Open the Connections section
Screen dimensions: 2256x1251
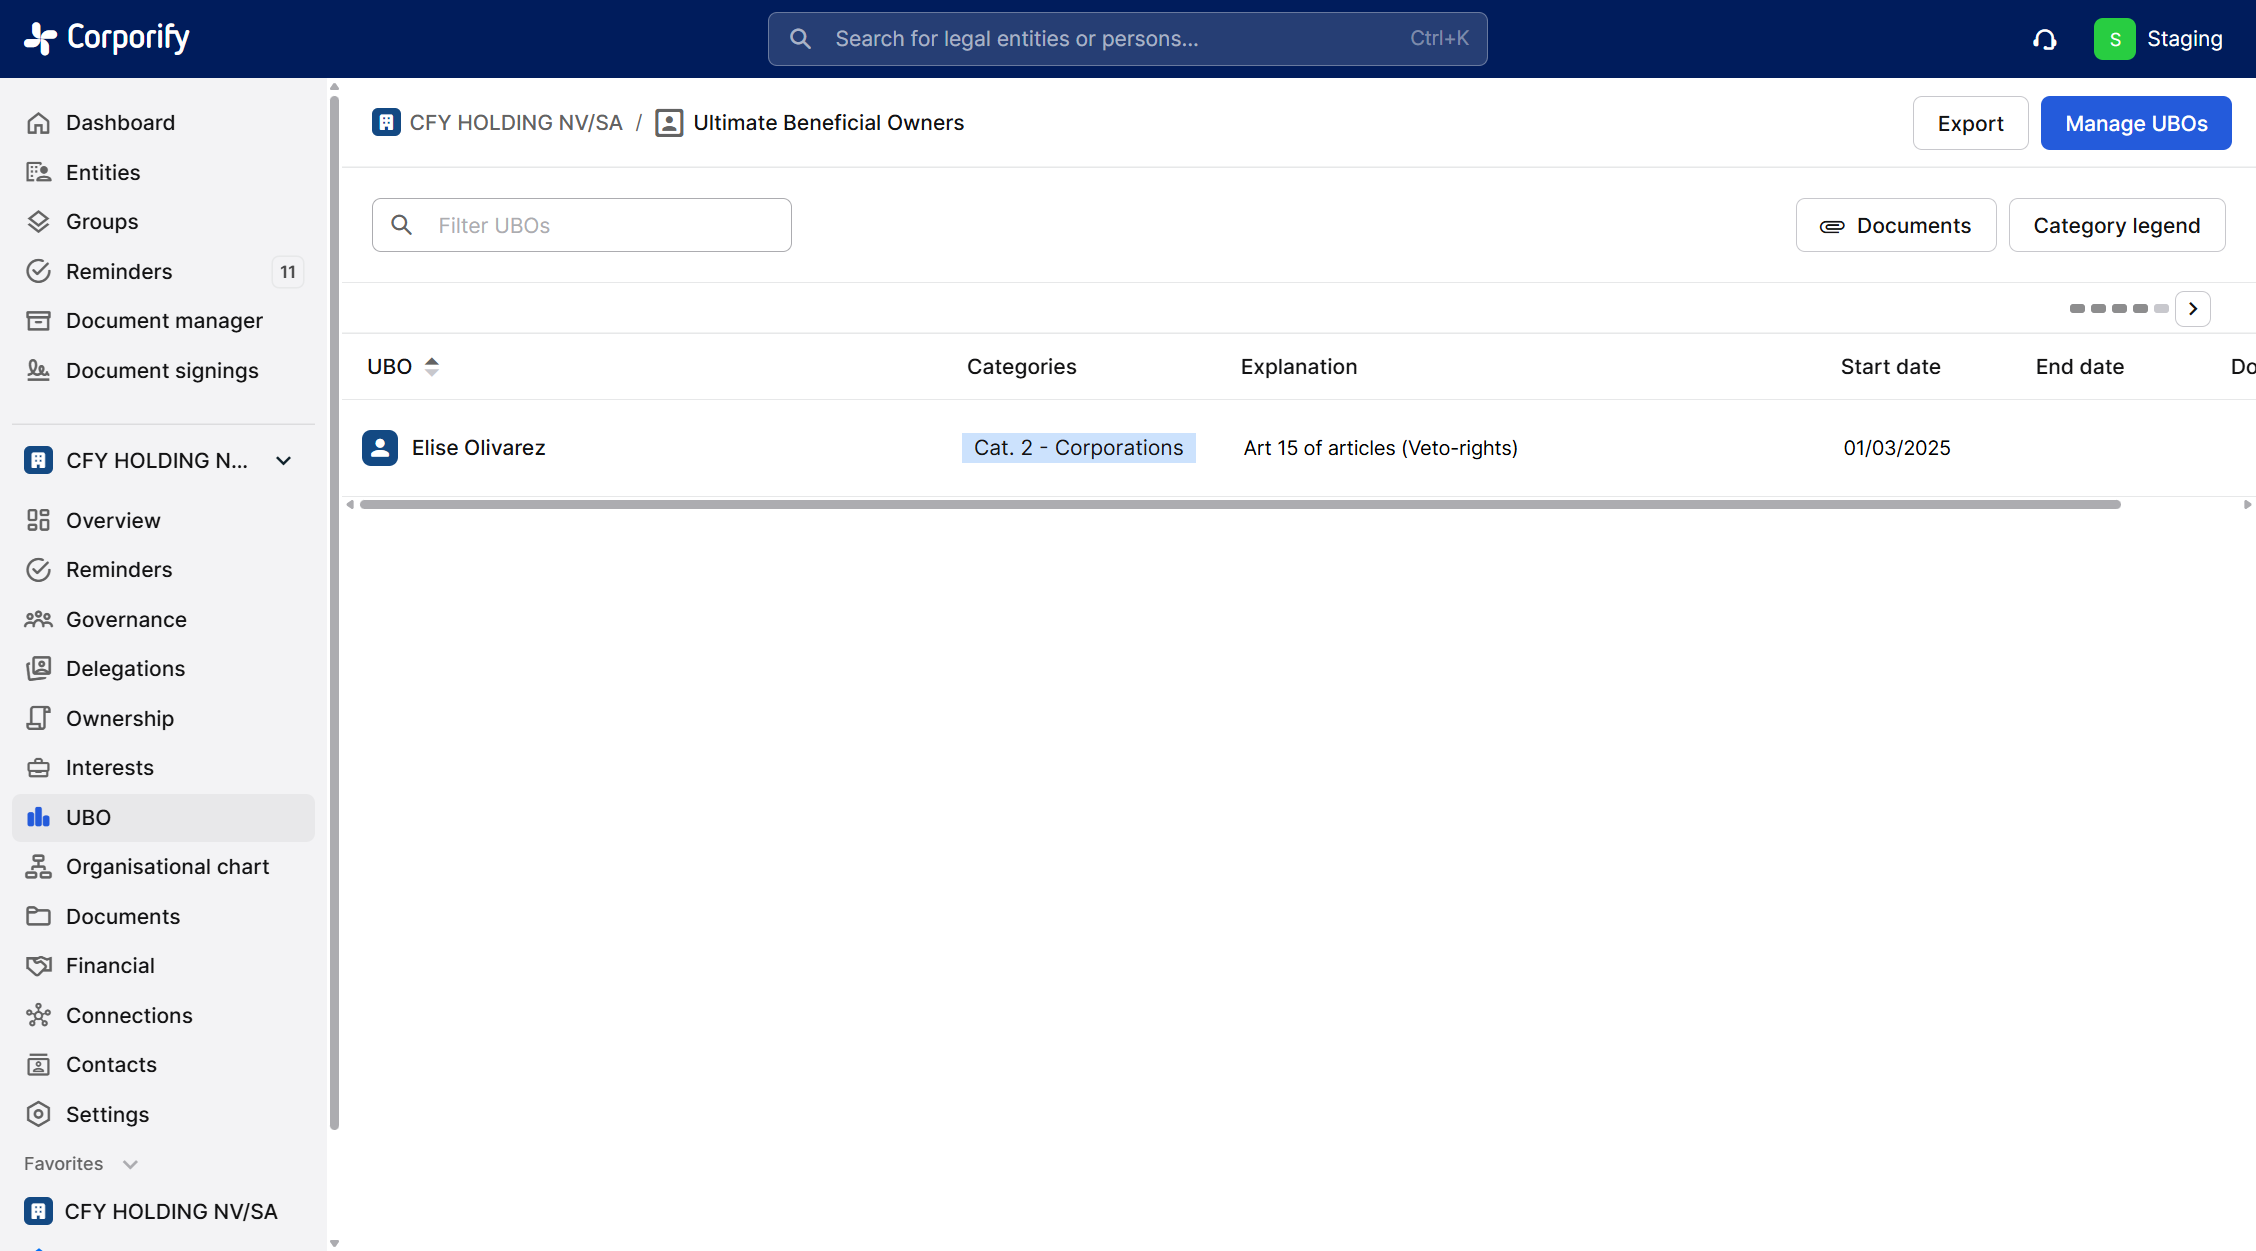click(129, 1016)
